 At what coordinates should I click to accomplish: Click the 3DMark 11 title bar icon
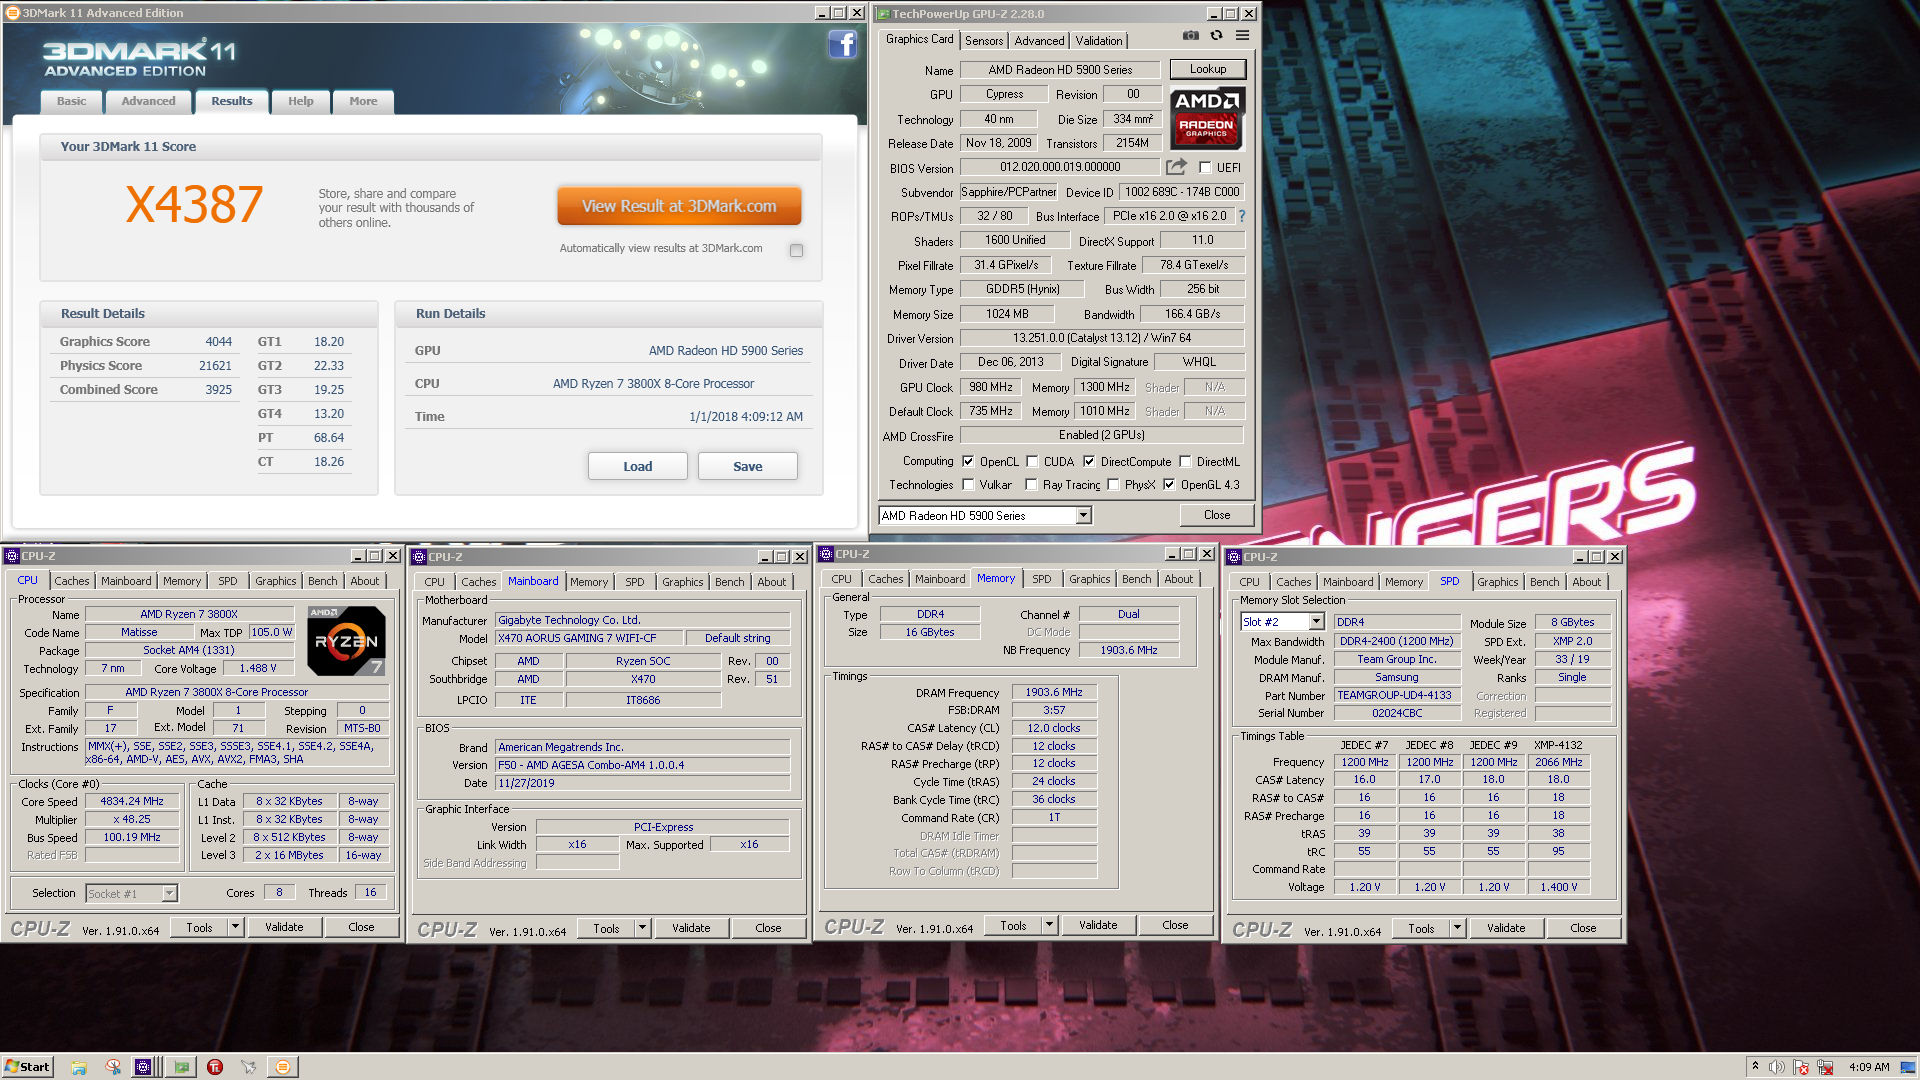coord(13,13)
